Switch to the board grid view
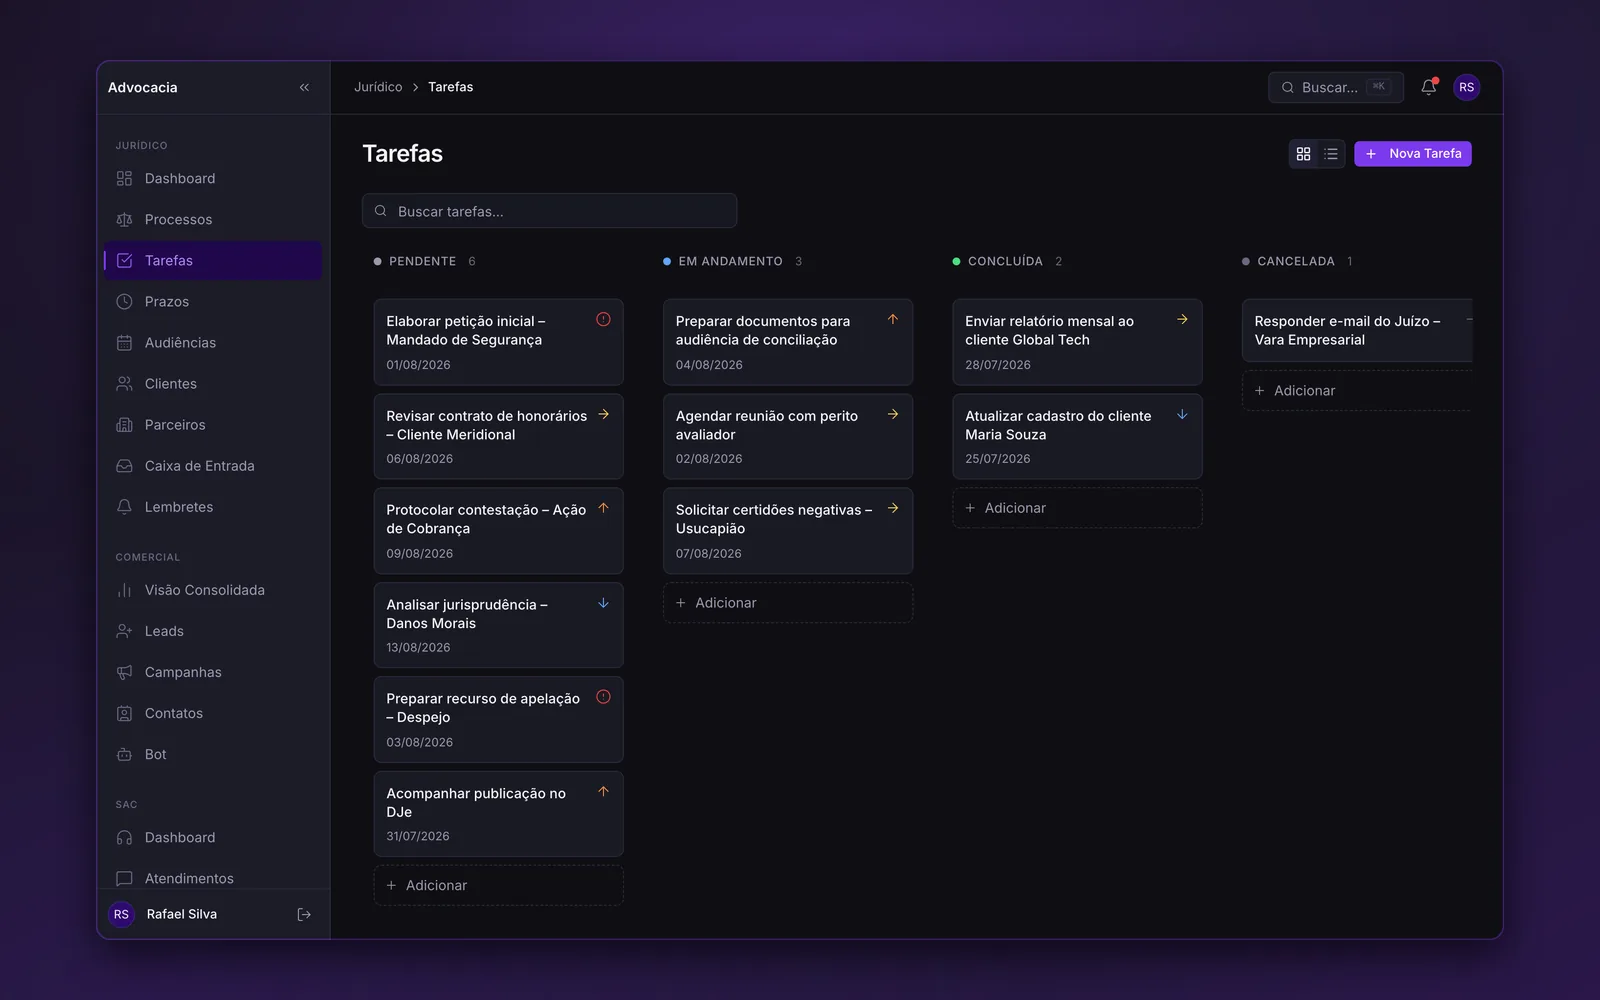 click(x=1303, y=154)
